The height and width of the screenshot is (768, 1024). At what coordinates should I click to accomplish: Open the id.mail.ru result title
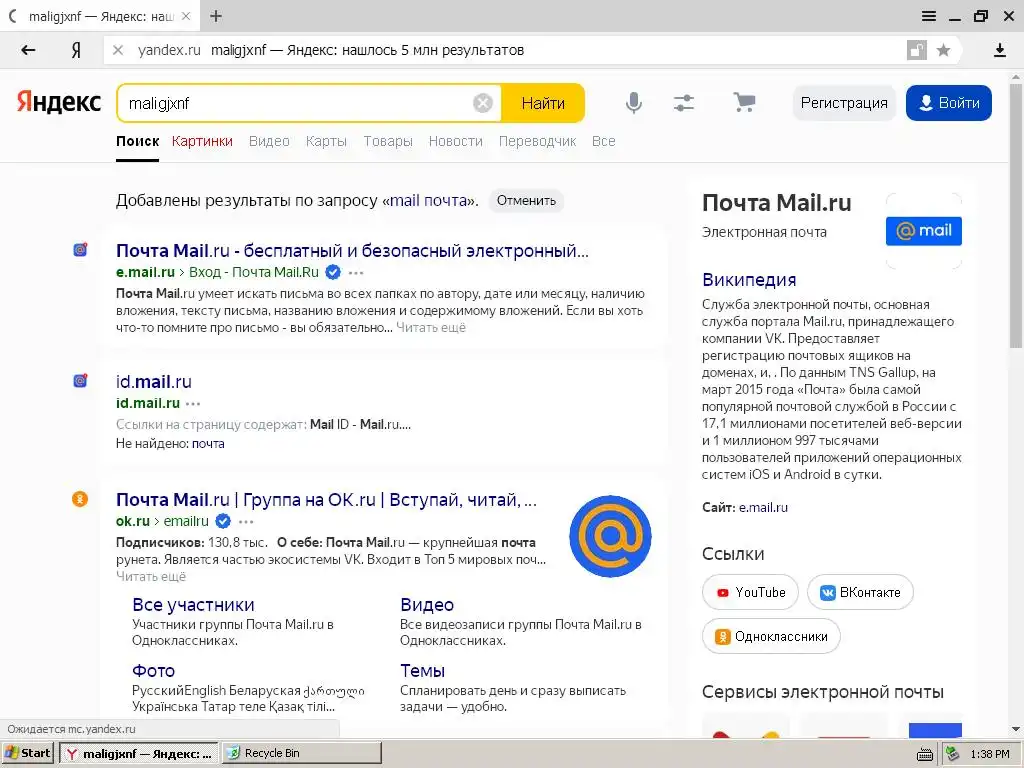(x=153, y=381)
